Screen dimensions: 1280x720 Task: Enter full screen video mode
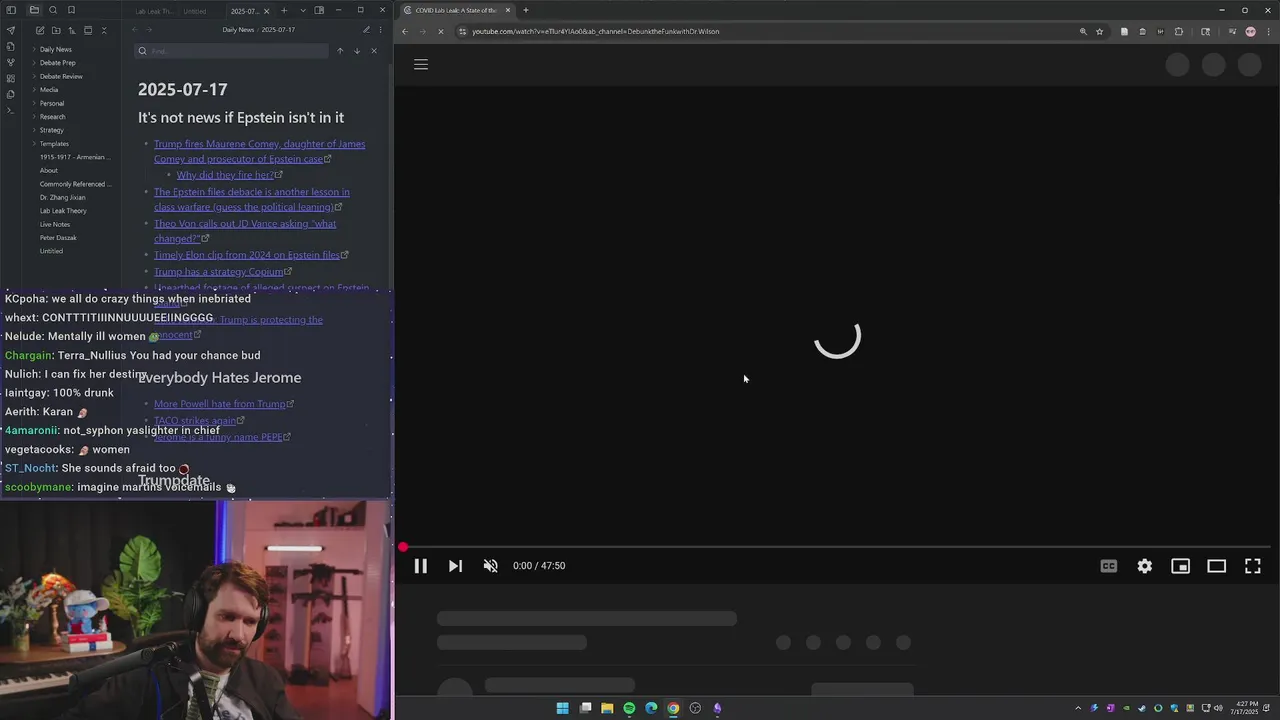click(x=1253, y=566)
